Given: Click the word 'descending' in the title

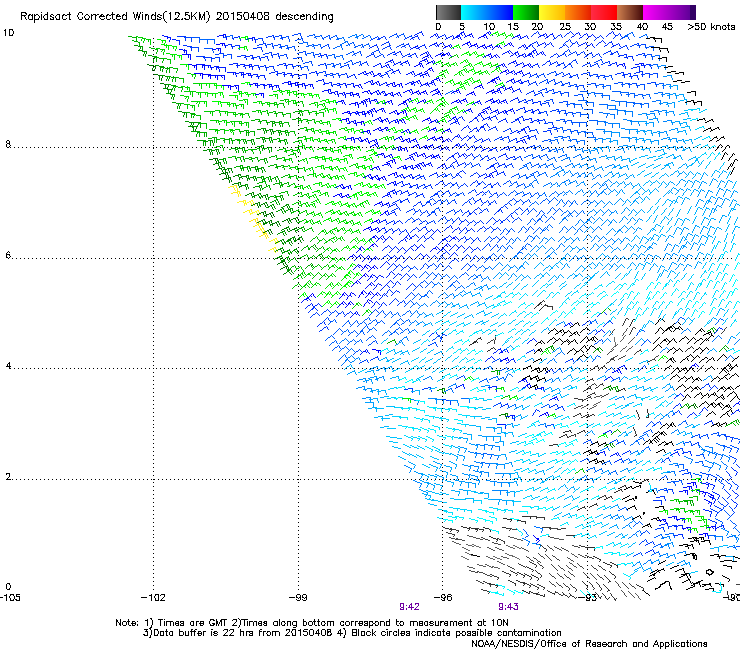Looking at the screenshot, I should pos(304,17).
